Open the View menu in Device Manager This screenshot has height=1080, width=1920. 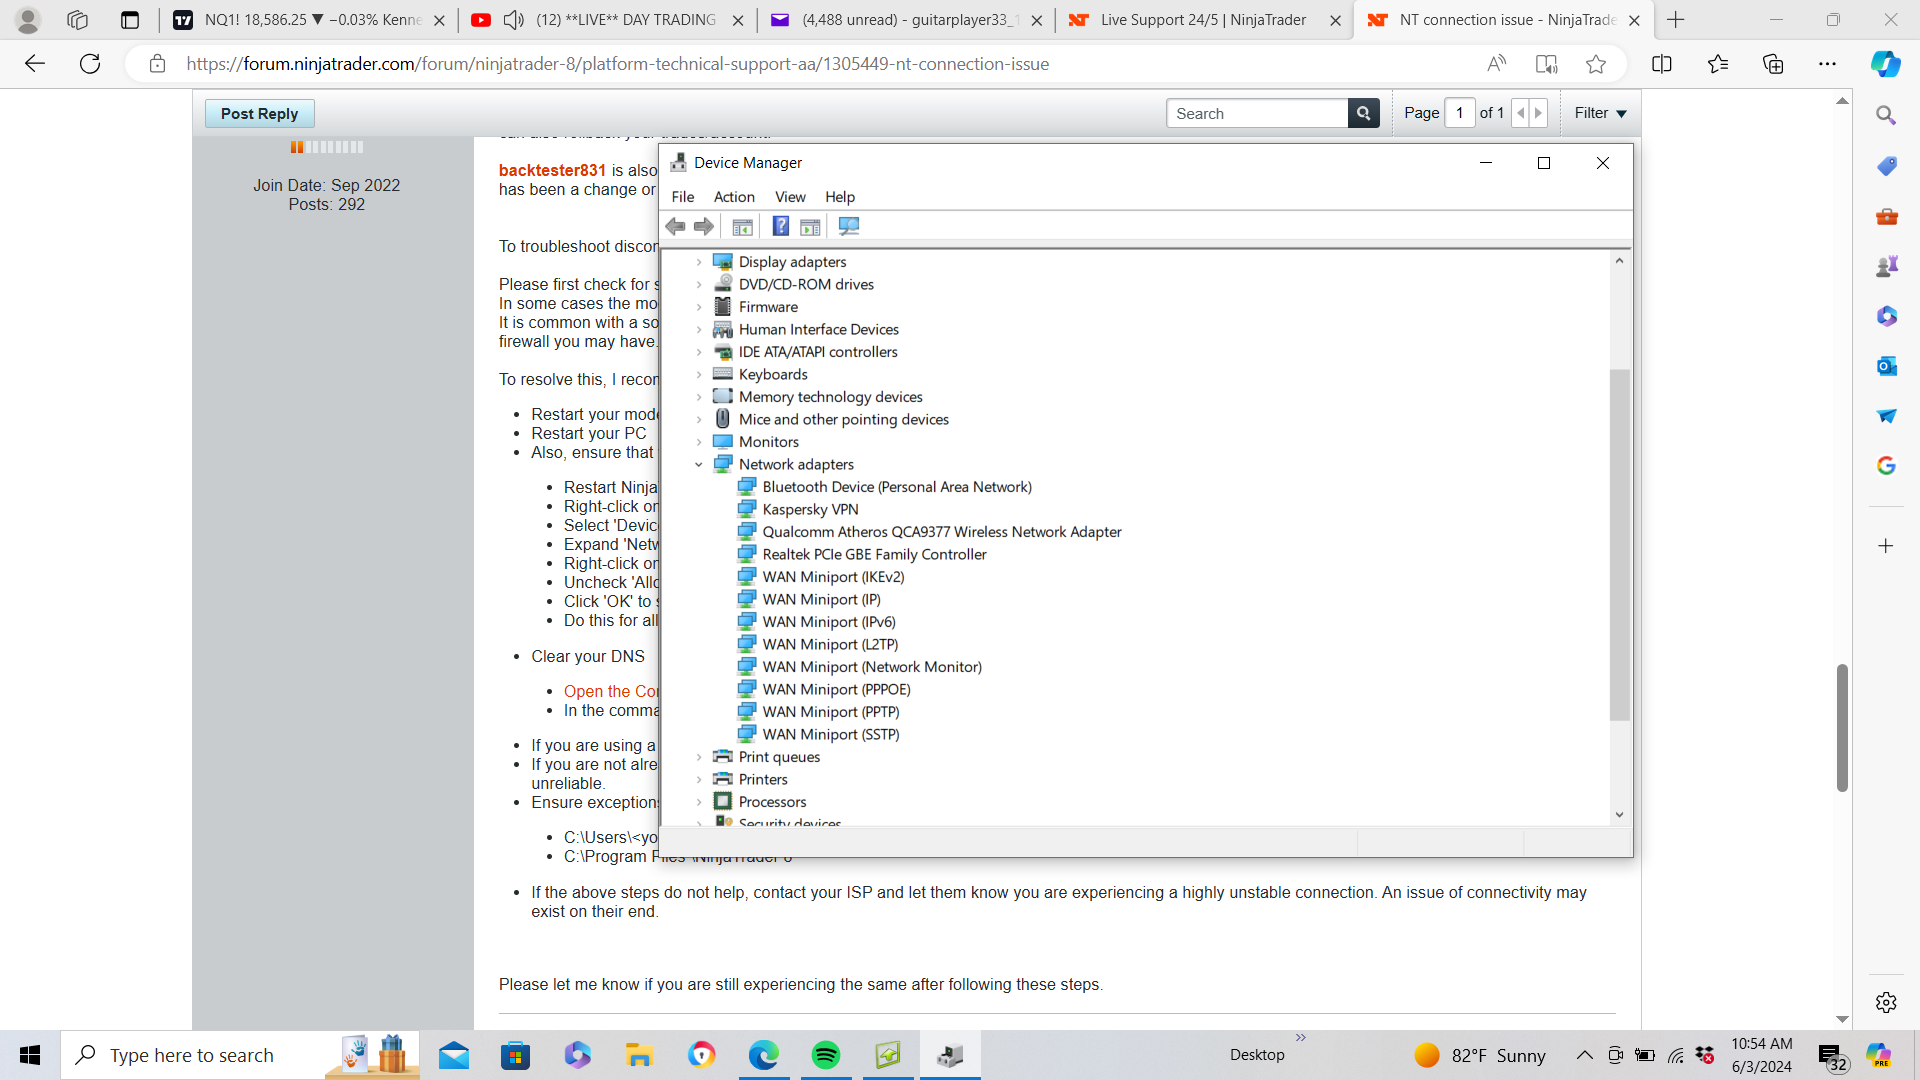pyautogui.click(x=789, y=197)
